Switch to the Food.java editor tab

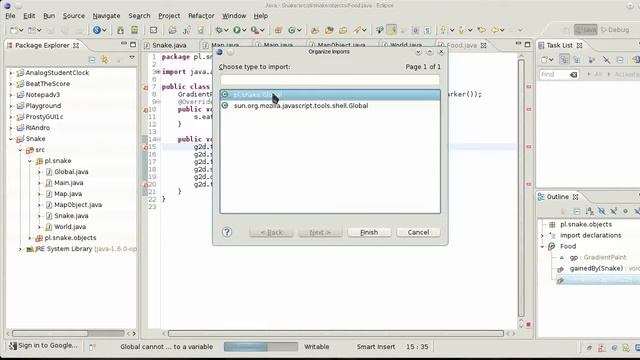click(x=461, y=45)
